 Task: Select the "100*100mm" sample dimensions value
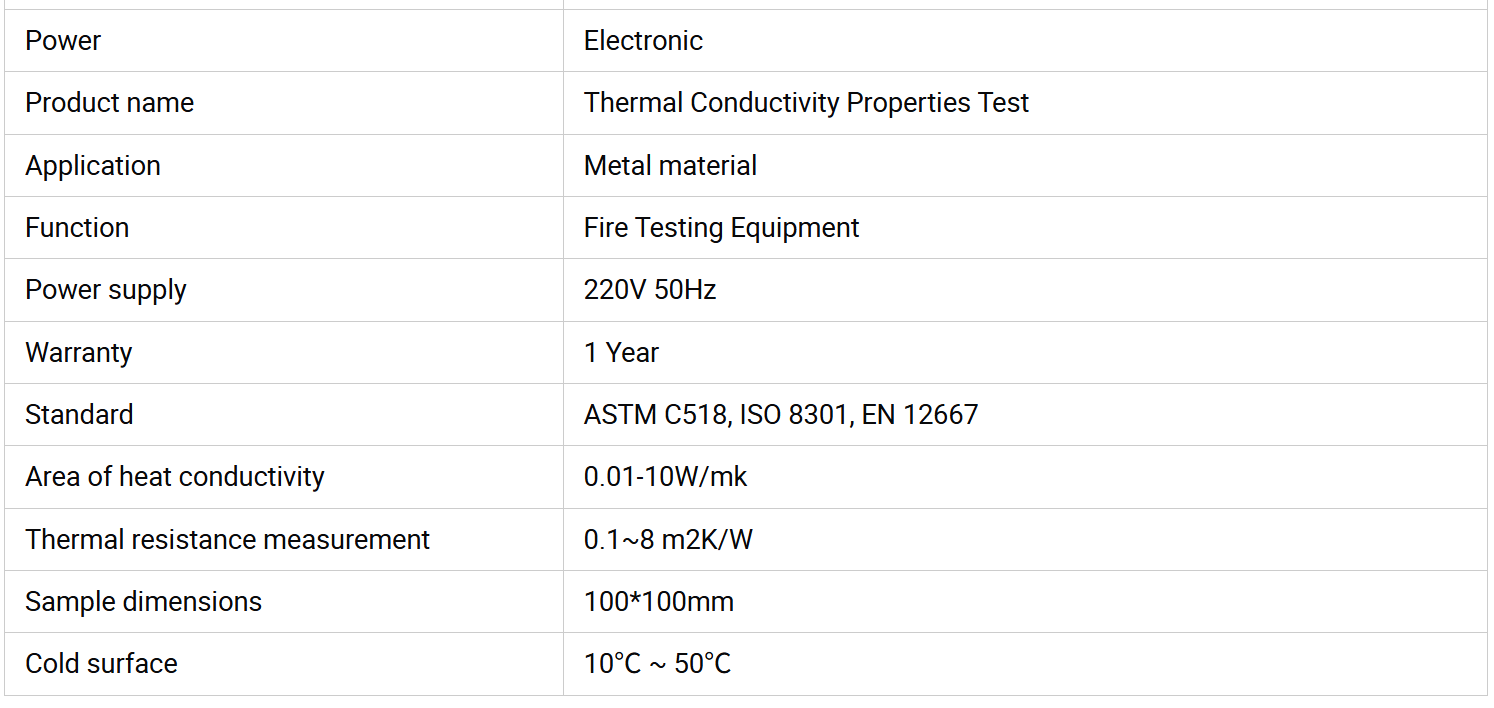click(x=658, y=602)
